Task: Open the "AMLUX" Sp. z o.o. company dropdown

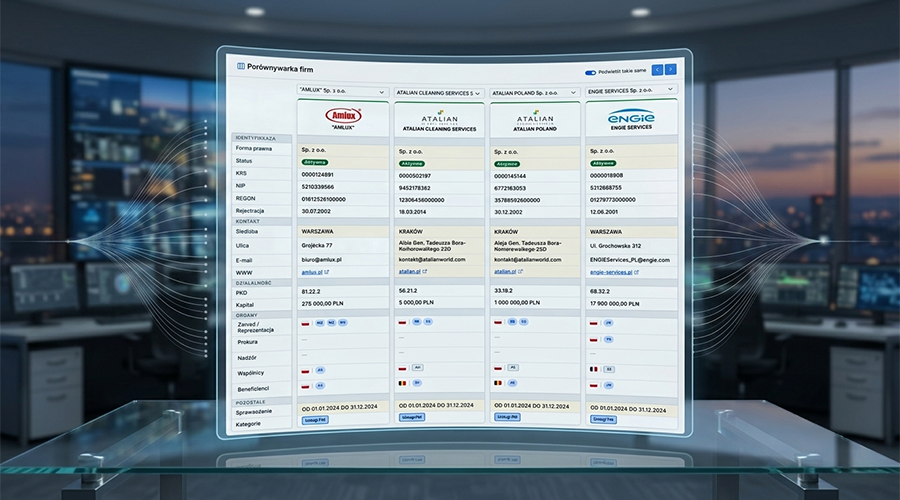Action: [x=342, y=91]
